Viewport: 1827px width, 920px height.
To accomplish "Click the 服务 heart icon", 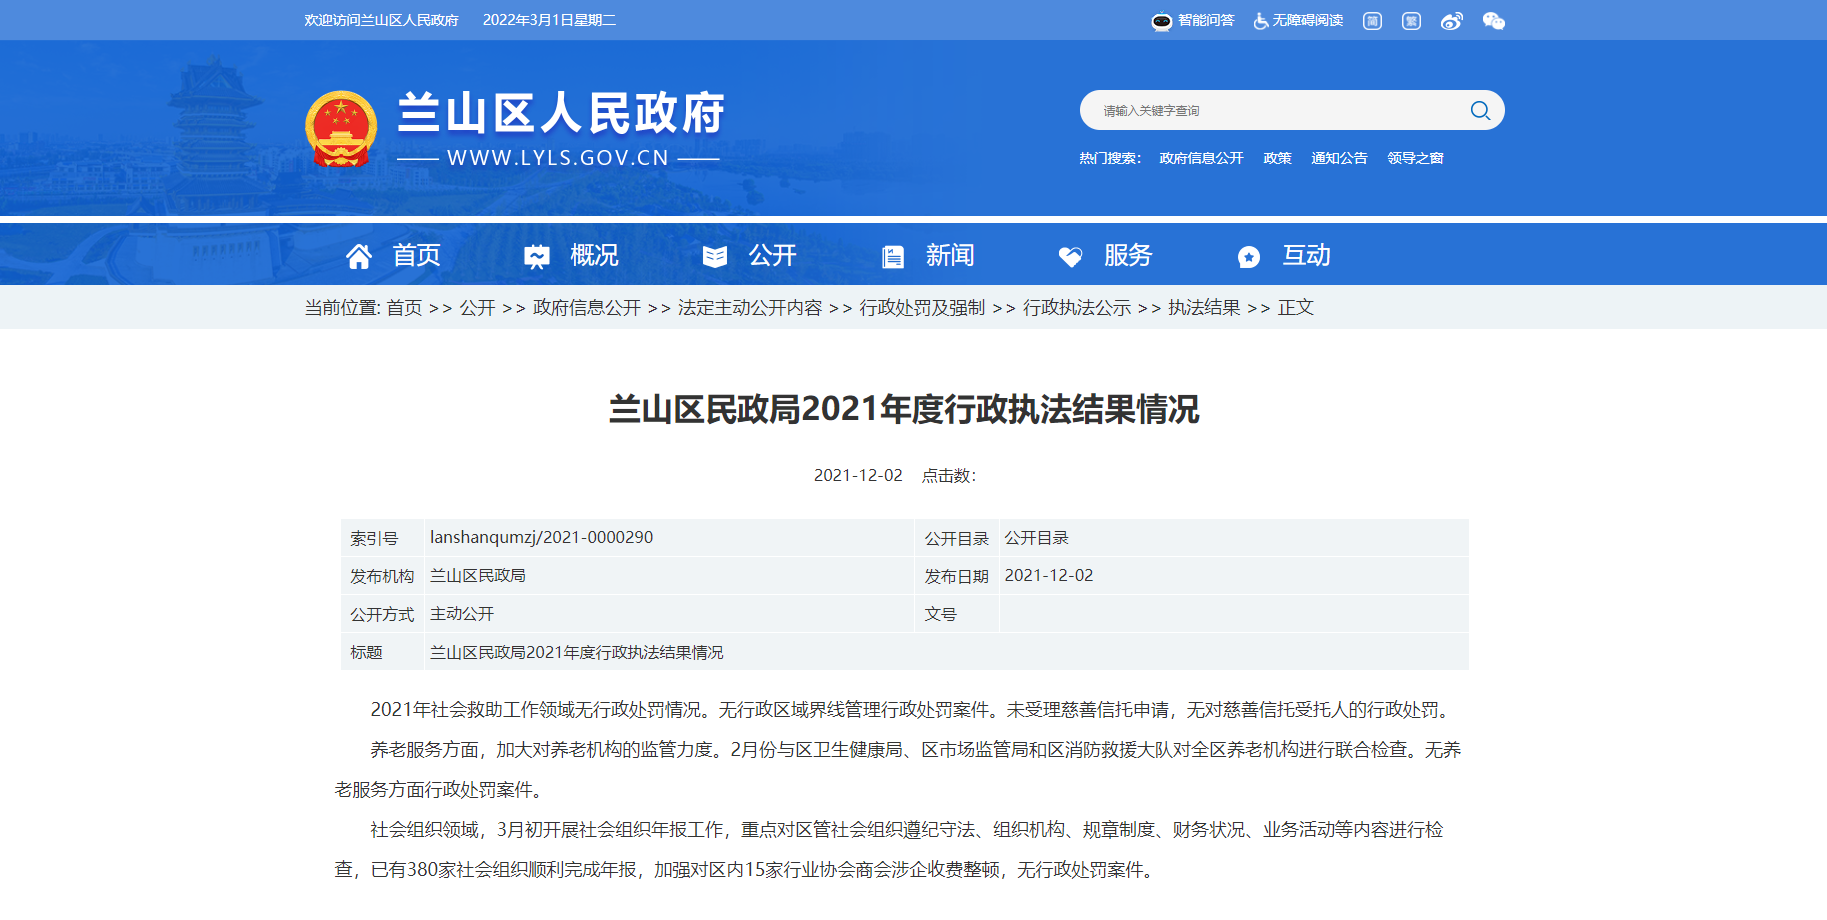I will click(1071, 257).
